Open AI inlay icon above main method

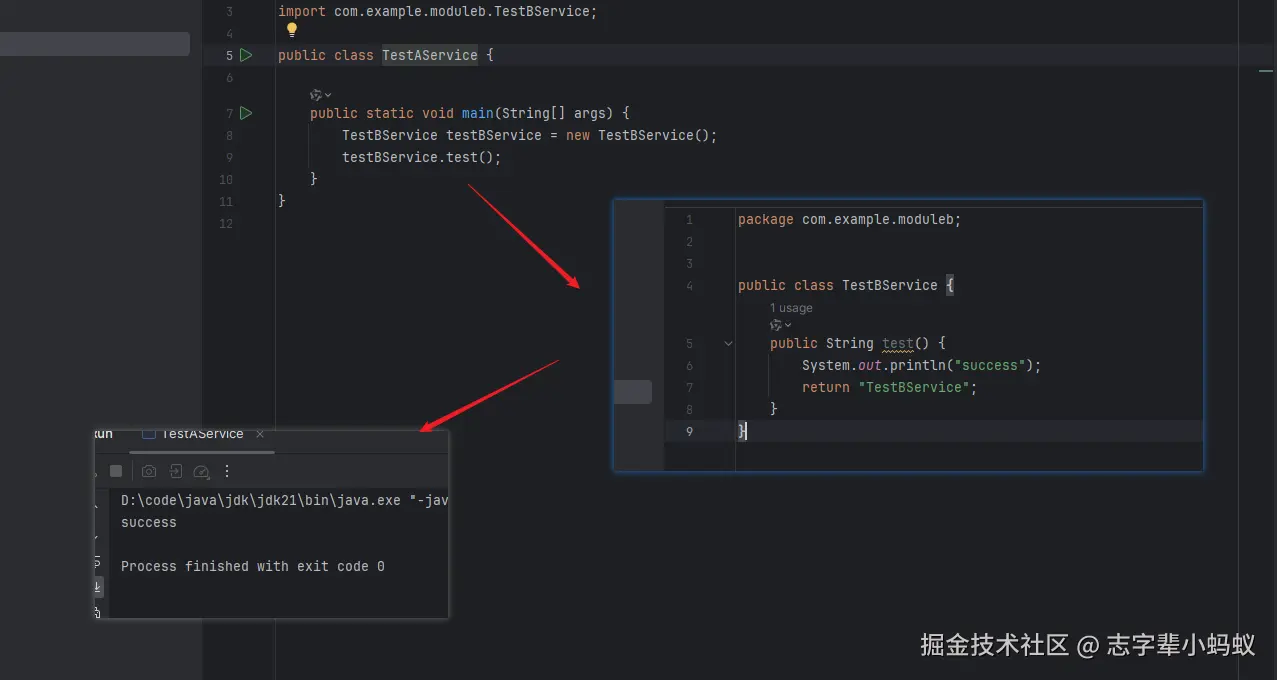point(320,94)
